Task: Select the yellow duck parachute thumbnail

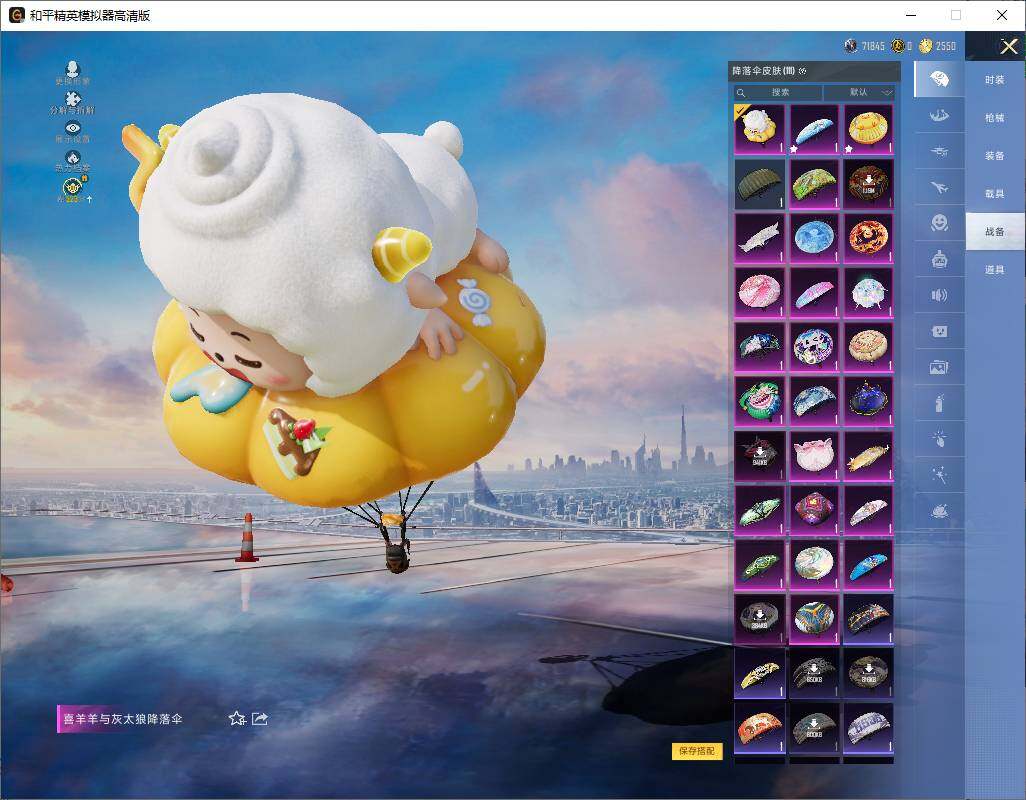Action: [868, 129]
